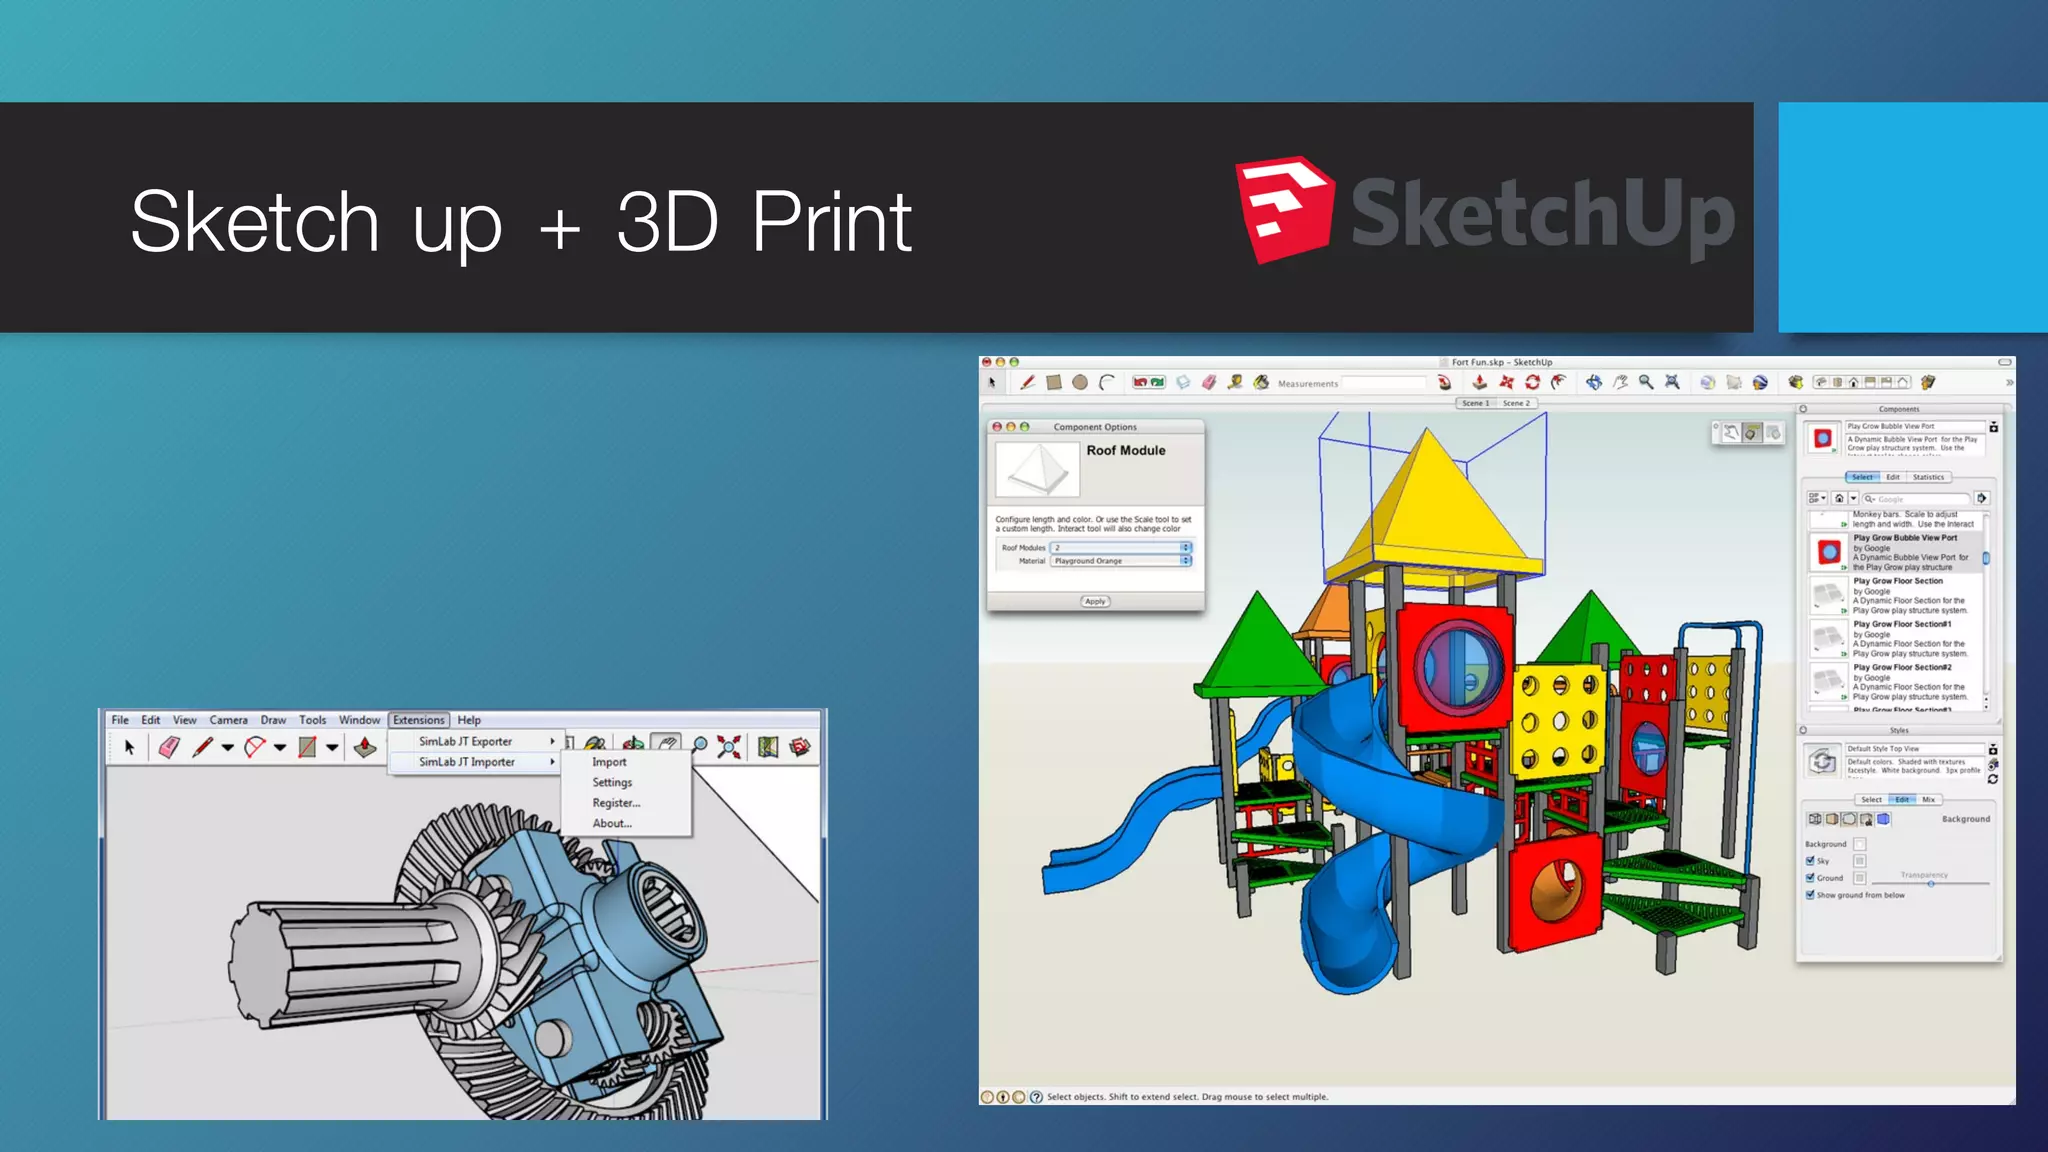Image resolution: width=2048 pixels, height=1152 pixels.
Task: Choose the Rectangle tool in Fort Fun toolbar
Action: [x=1053, y=382]
